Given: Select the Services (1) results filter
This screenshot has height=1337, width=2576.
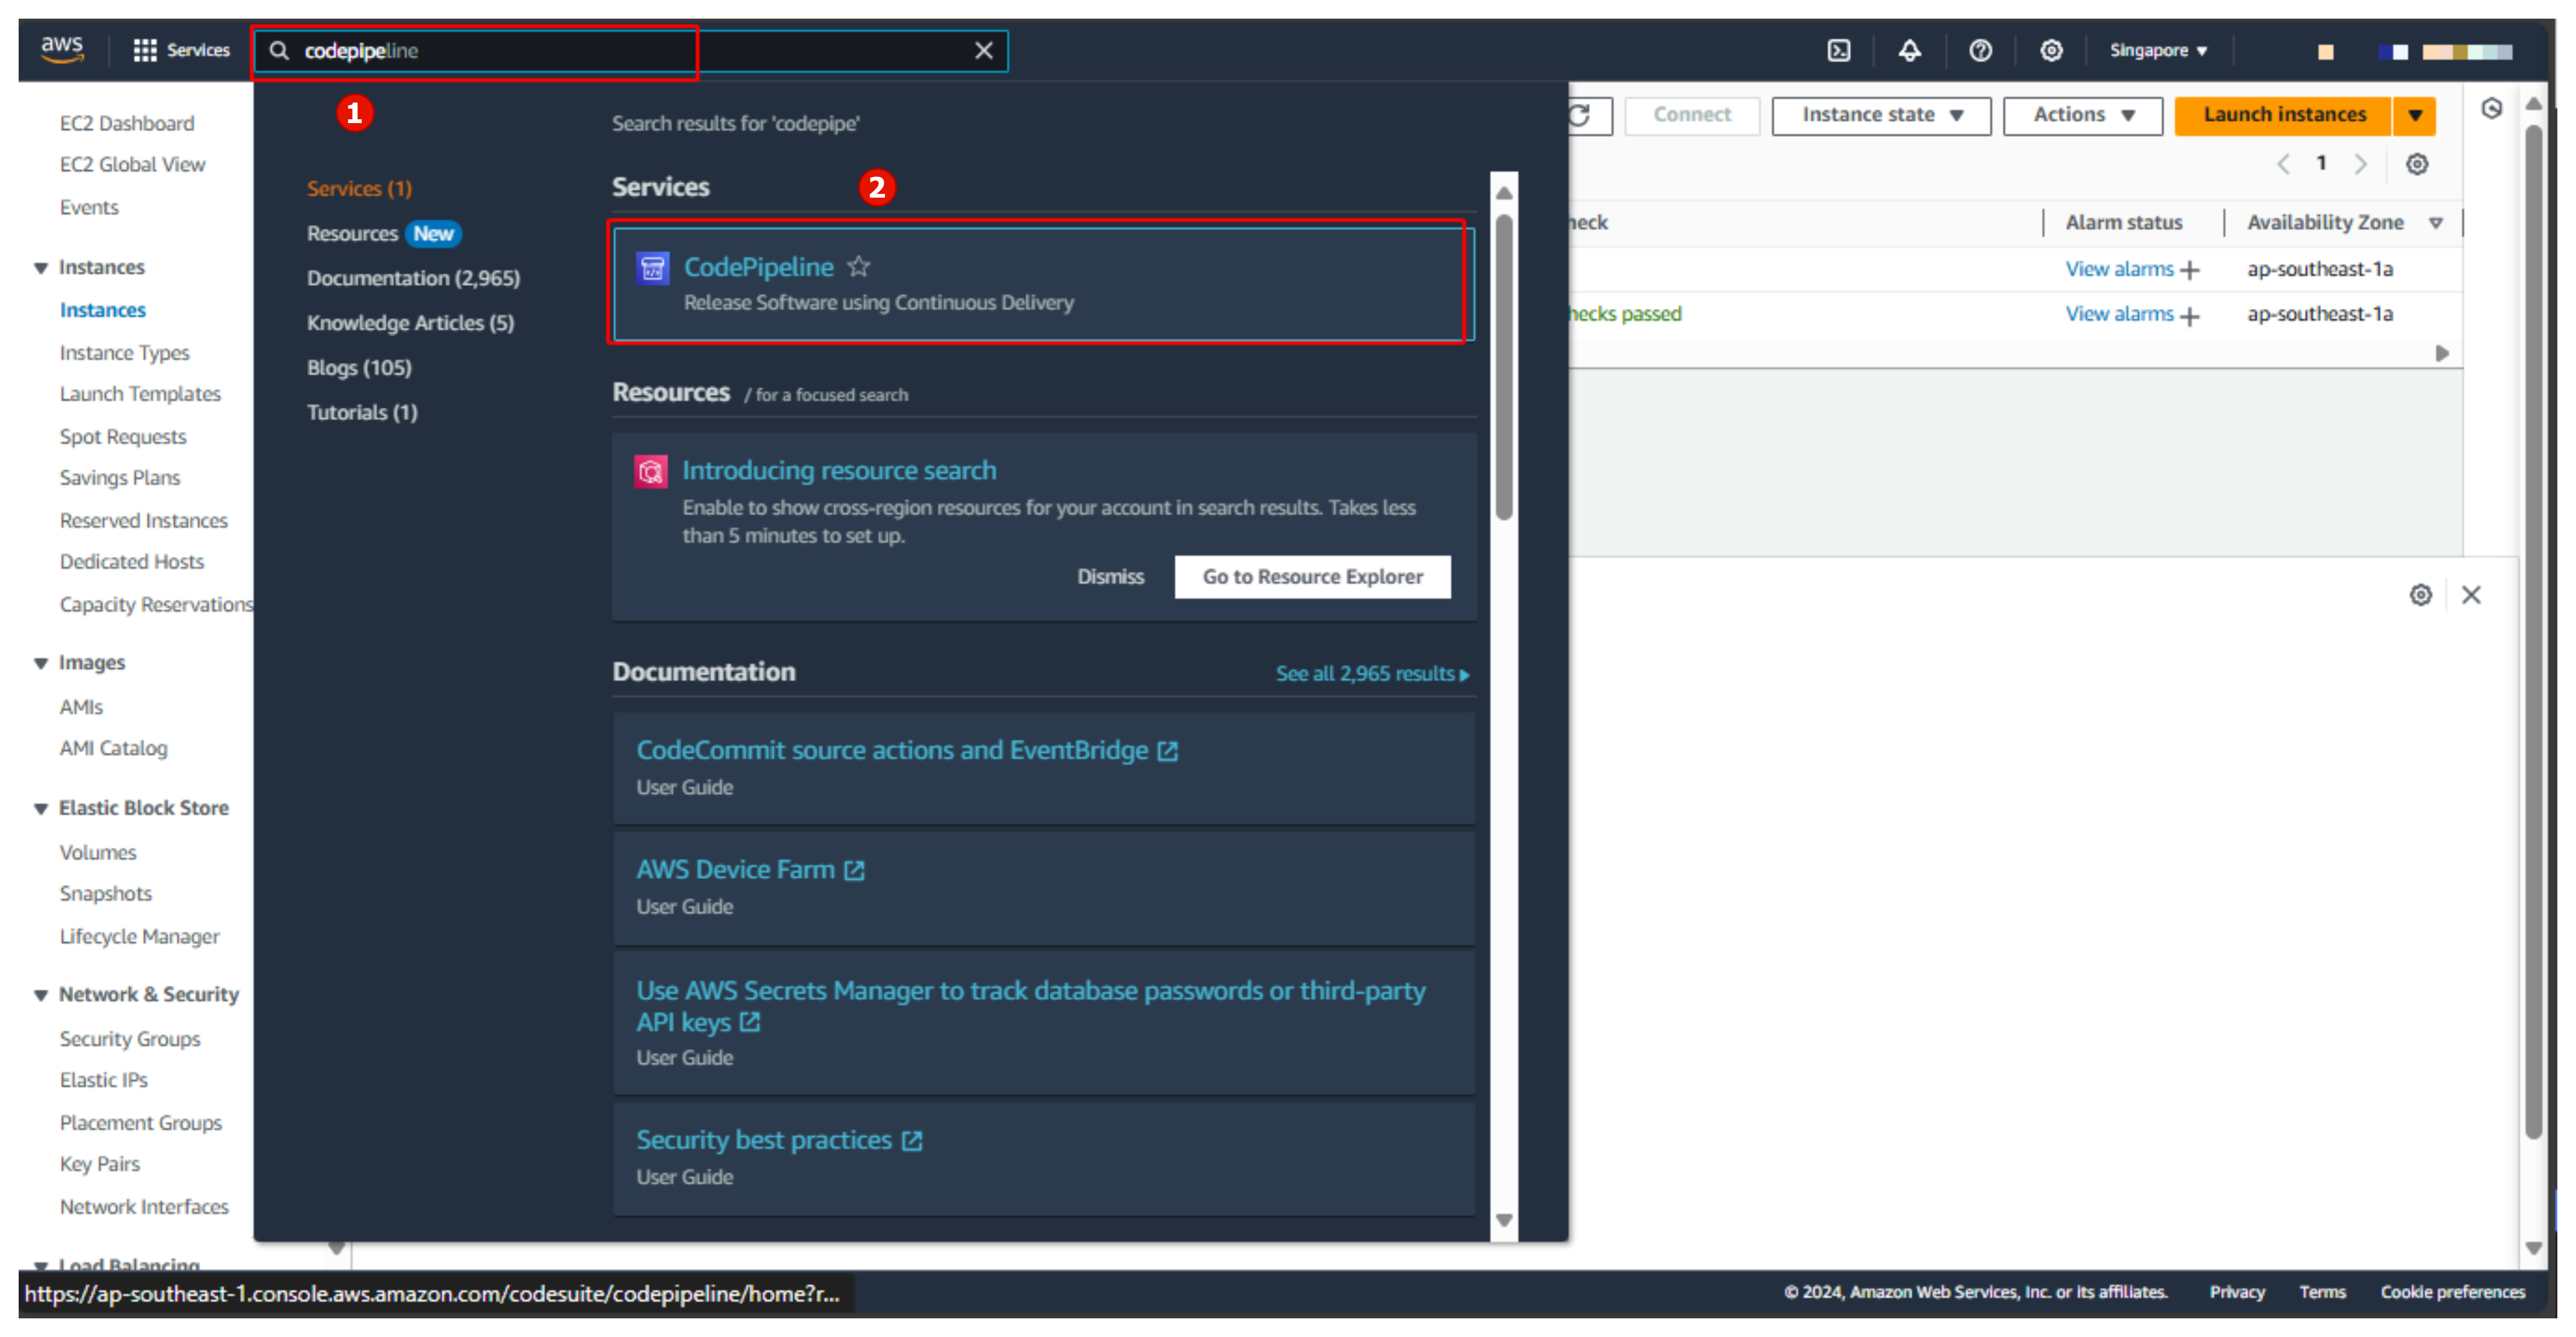Looking at the screenshot, I should click(x=359, y=188).
